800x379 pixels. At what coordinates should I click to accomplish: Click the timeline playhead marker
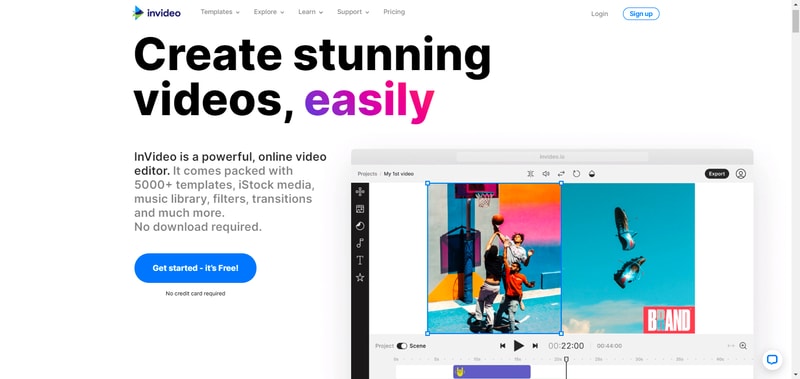point(566,359)
